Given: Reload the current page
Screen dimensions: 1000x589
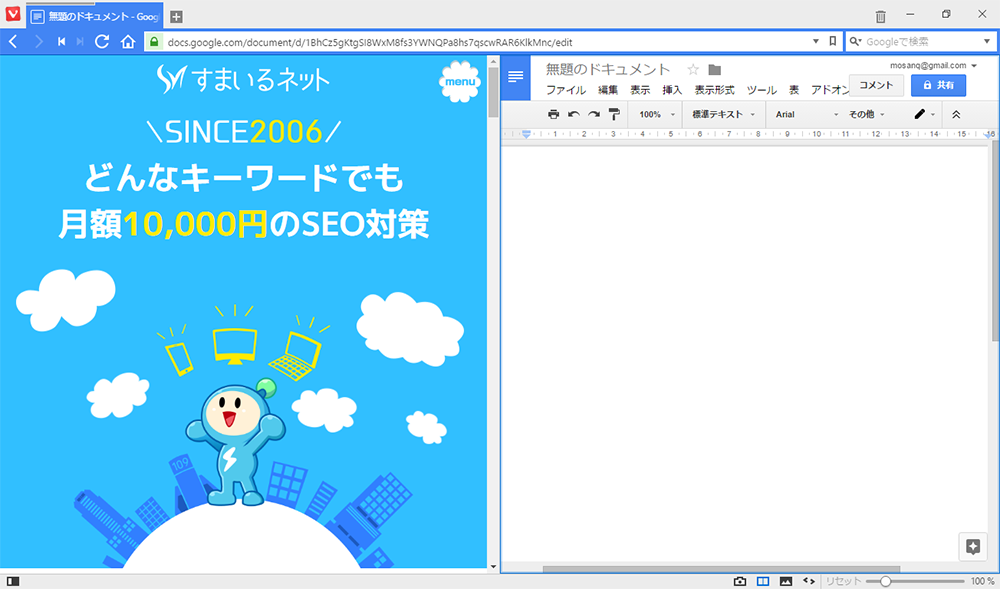Looking at the screenshot, I should point(101,42).
